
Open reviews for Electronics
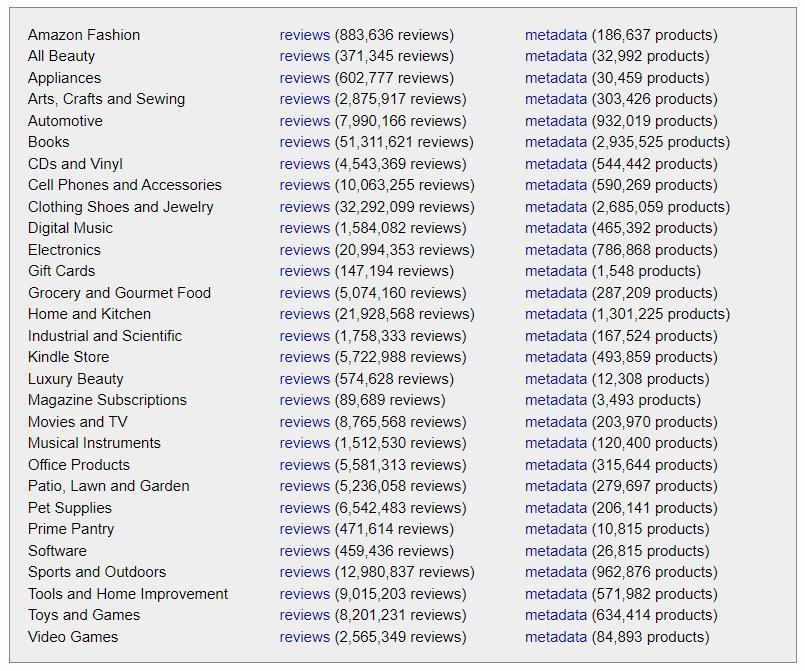pyautogui.click(x=304, y=250)
